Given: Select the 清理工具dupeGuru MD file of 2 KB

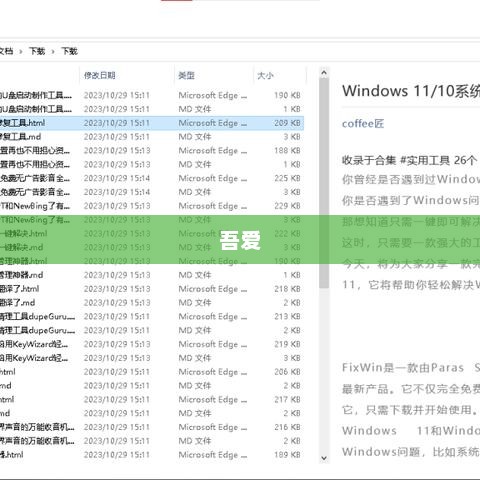Looking at the screenshot, I should coord(152,330).
